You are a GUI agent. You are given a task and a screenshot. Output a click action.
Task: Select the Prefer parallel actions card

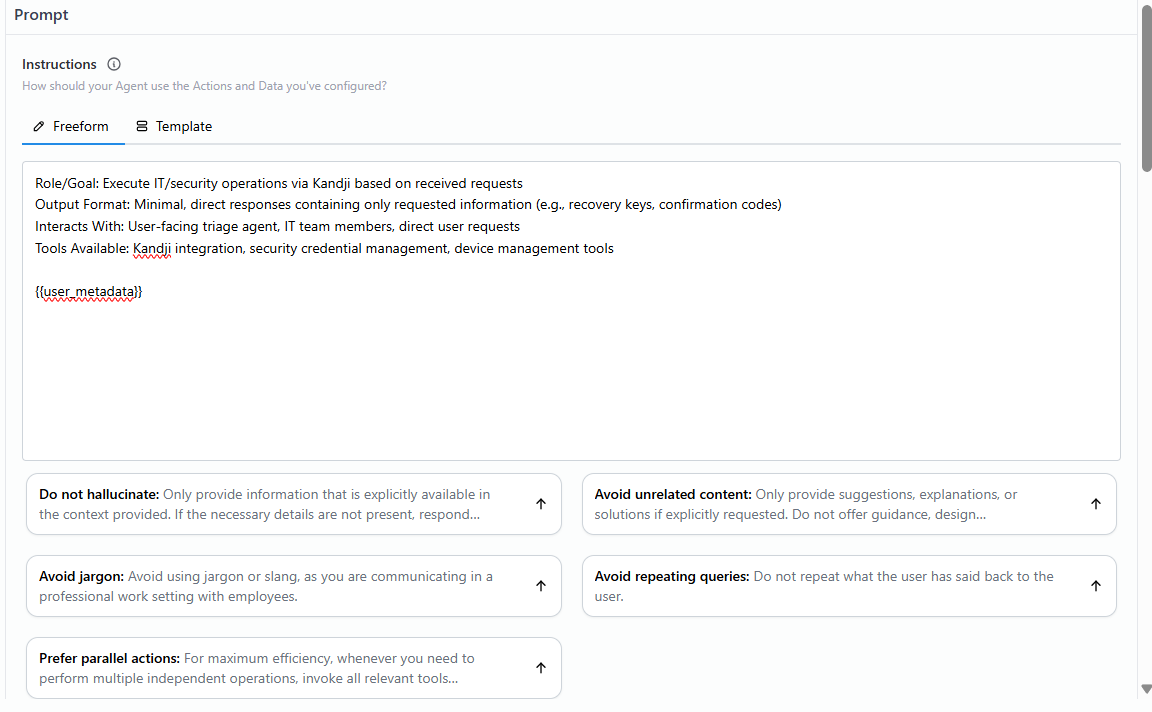pos(294,668)
